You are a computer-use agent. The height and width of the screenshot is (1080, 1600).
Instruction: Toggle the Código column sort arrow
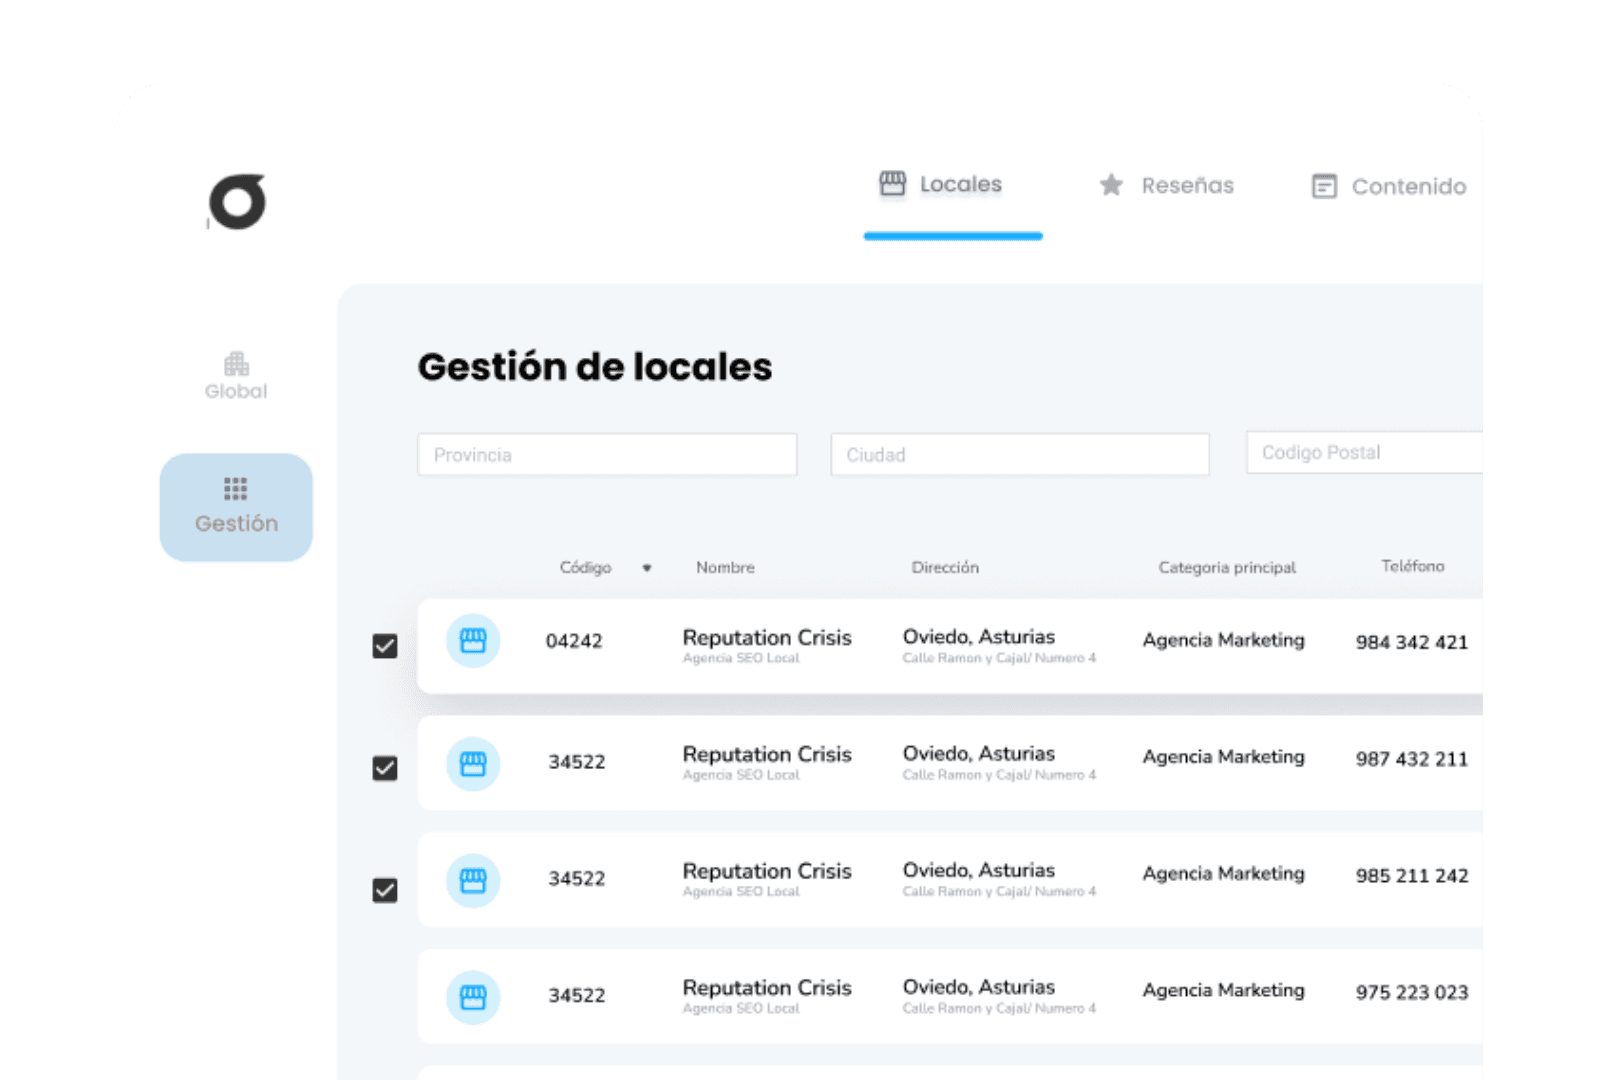click(647, 568)
